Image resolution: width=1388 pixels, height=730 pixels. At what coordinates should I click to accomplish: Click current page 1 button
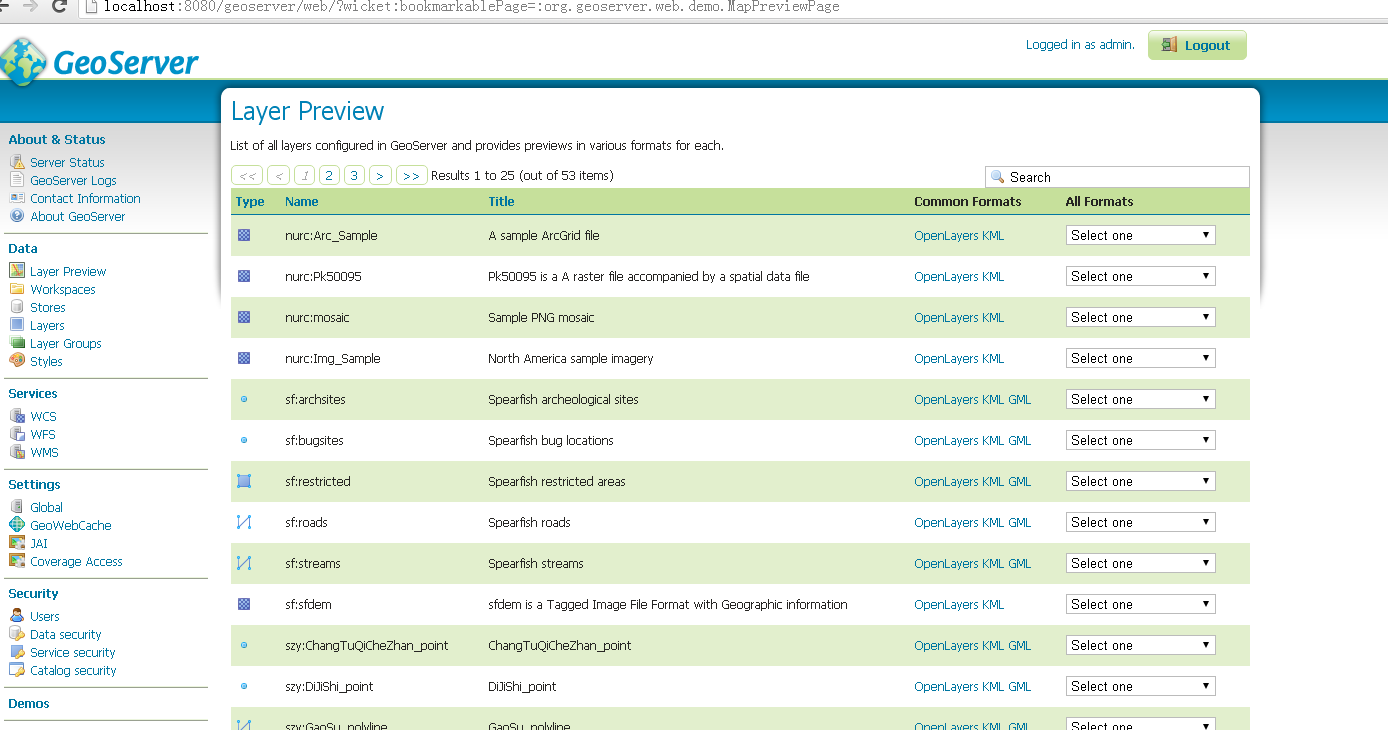(x=304, y=175)
